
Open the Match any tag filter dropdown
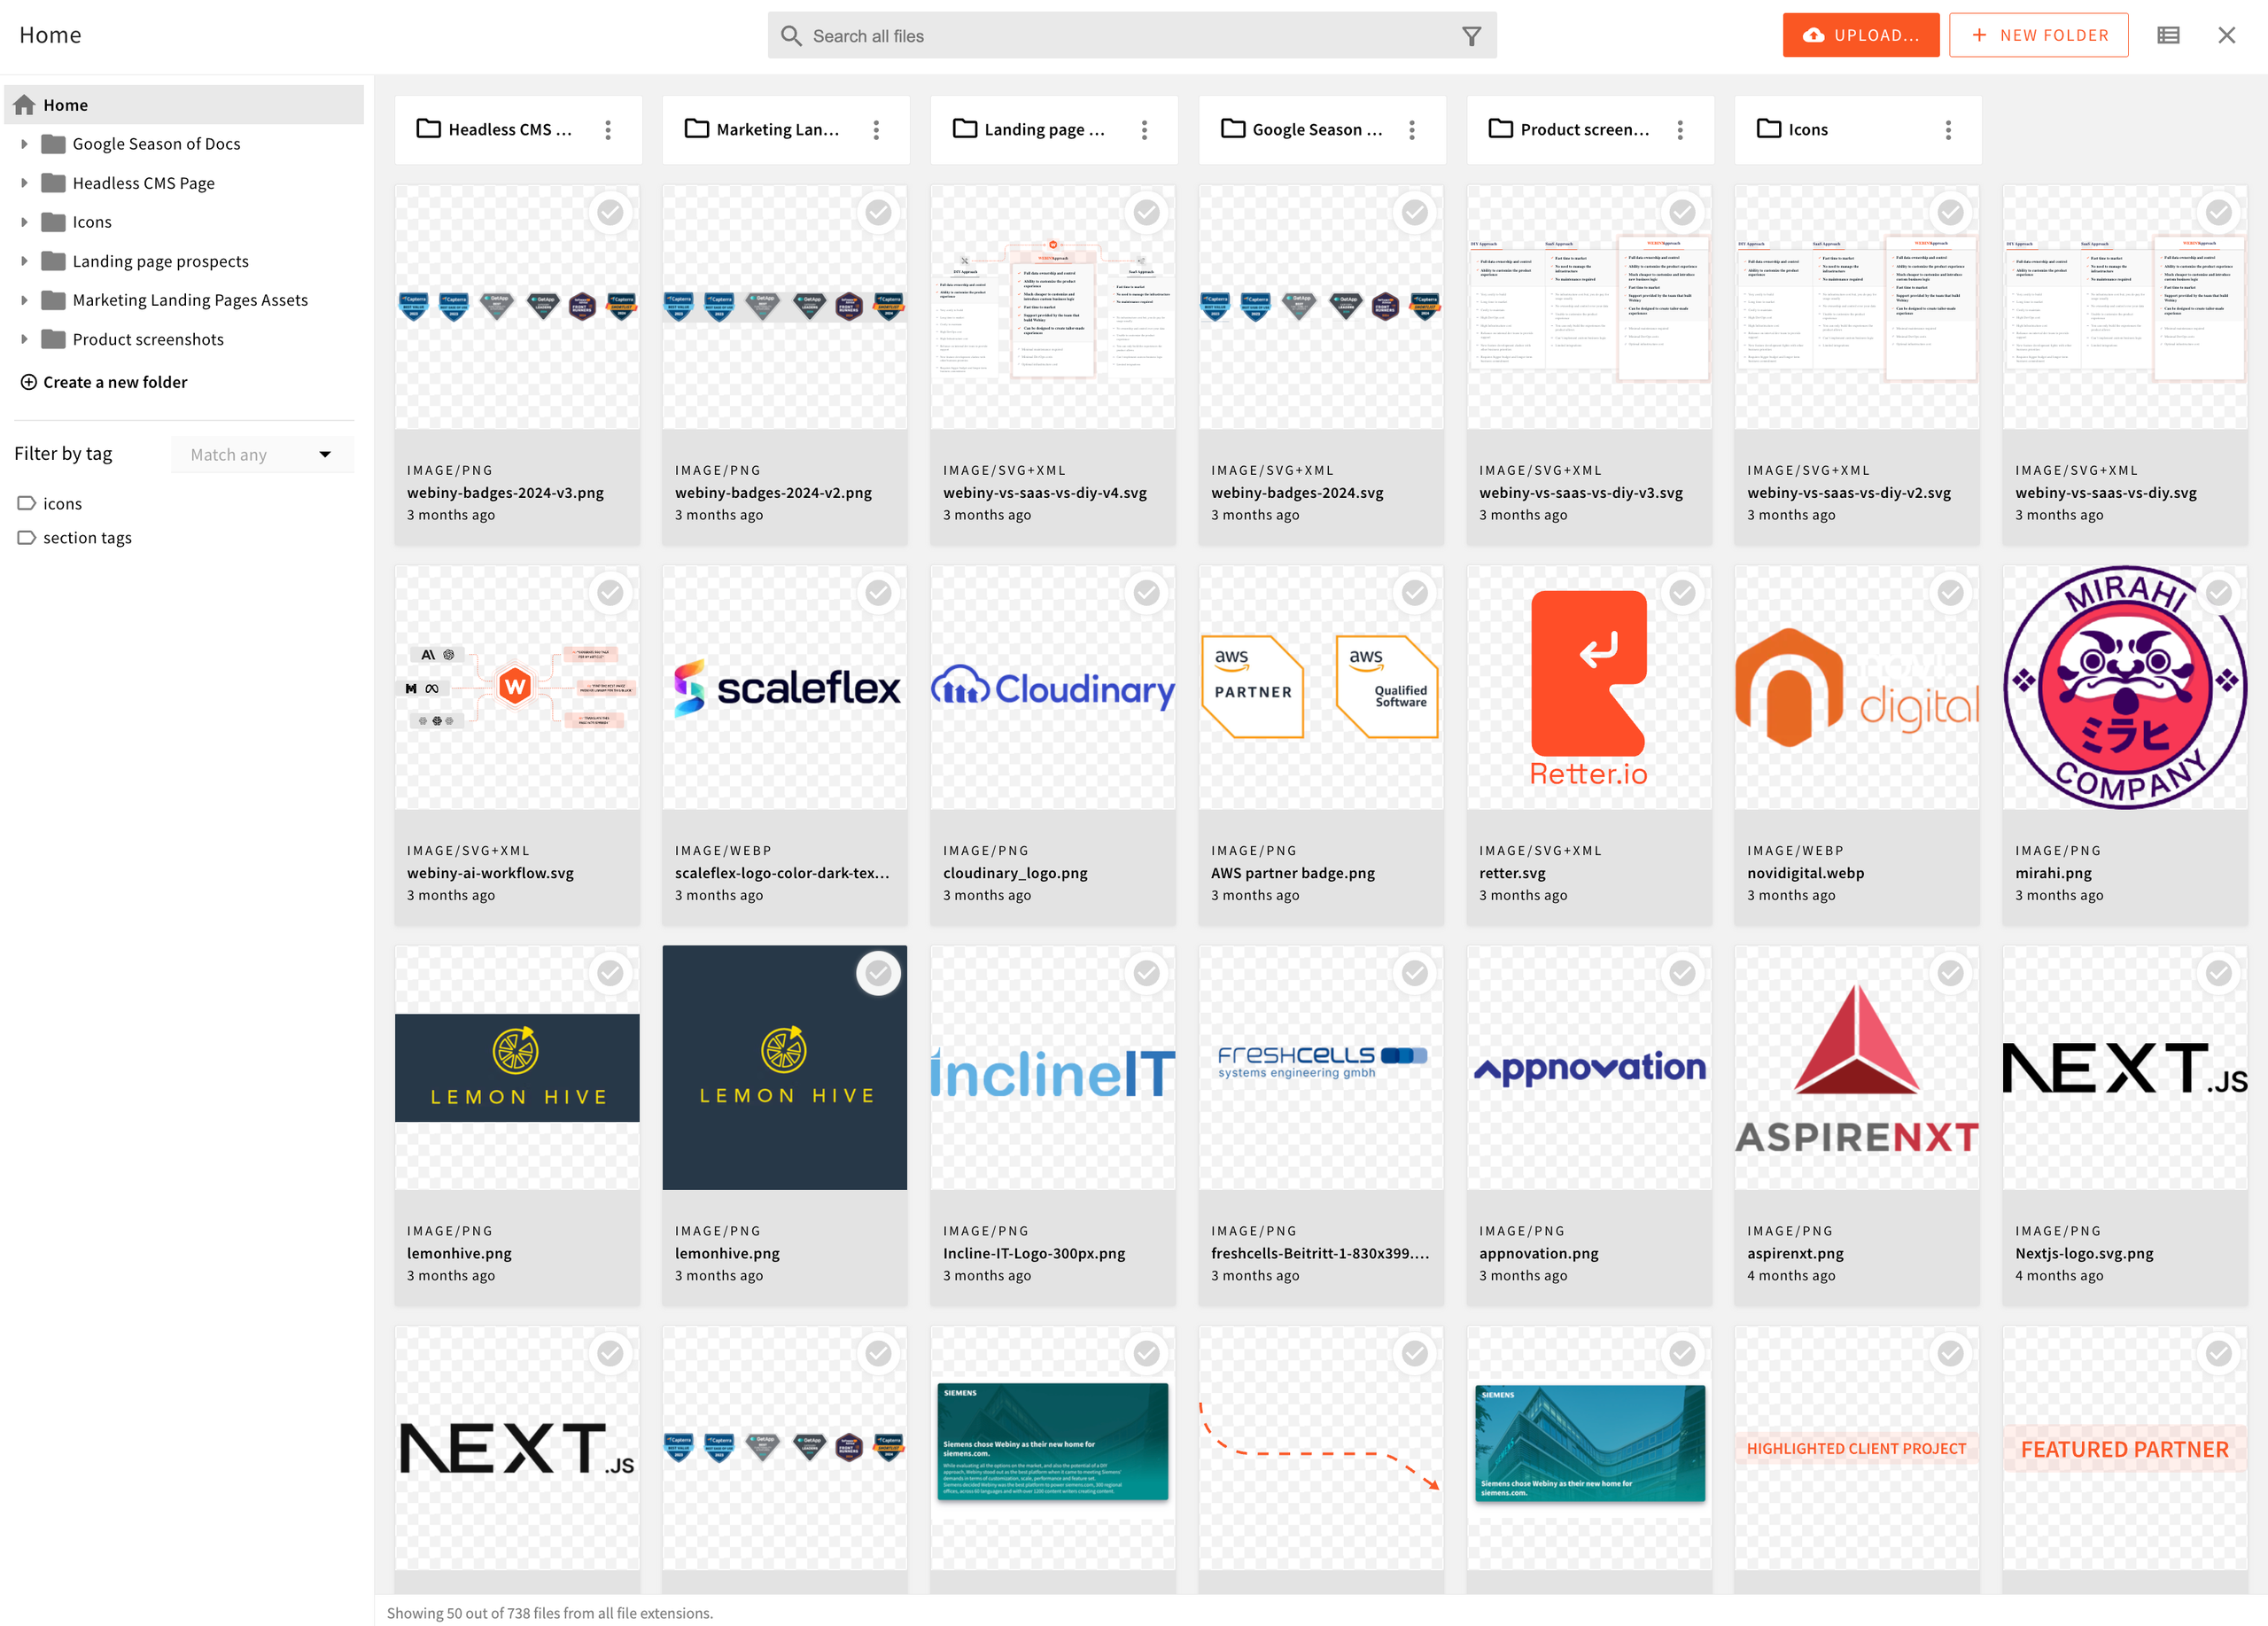pos(262,455)
